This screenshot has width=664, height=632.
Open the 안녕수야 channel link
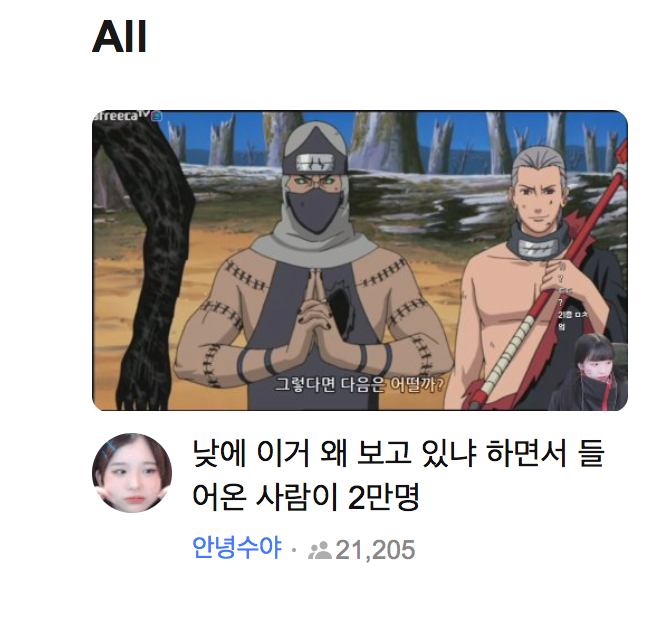tap(237, 548)
